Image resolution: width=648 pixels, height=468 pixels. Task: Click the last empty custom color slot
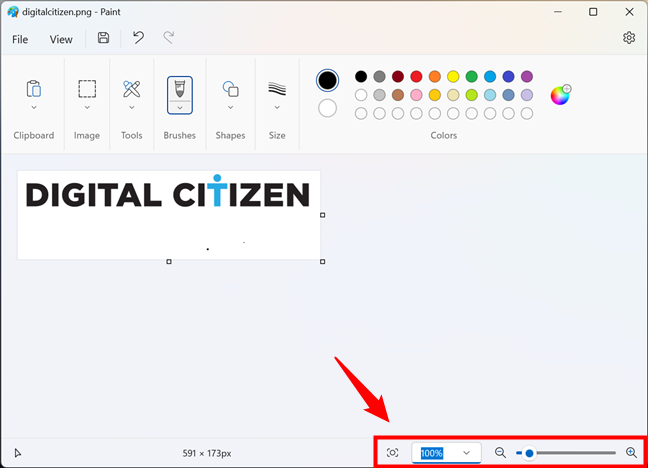(x=527, y=113)
